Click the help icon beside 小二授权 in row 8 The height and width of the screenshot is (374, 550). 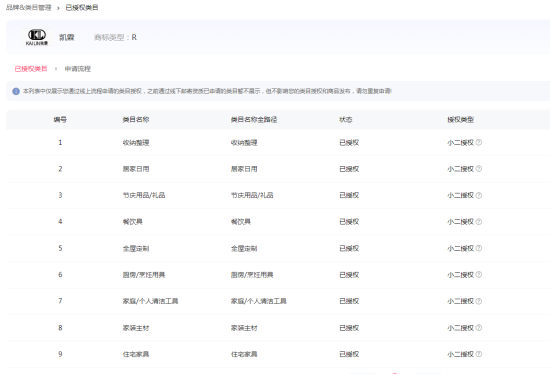(478, 328)
